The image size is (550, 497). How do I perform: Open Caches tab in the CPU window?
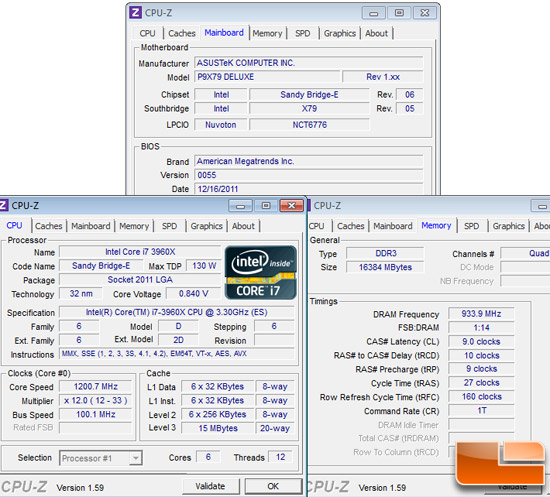(48, 226)
